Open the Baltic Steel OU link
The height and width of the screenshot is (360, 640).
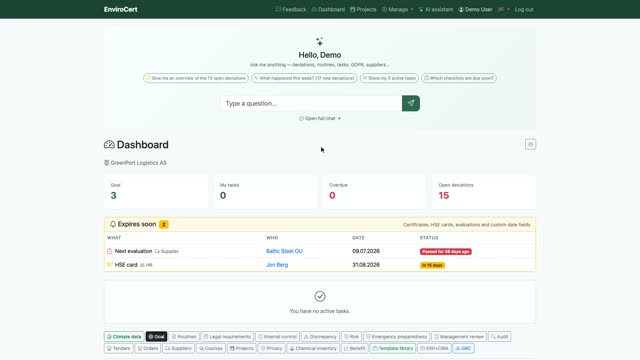coord(284,251)
